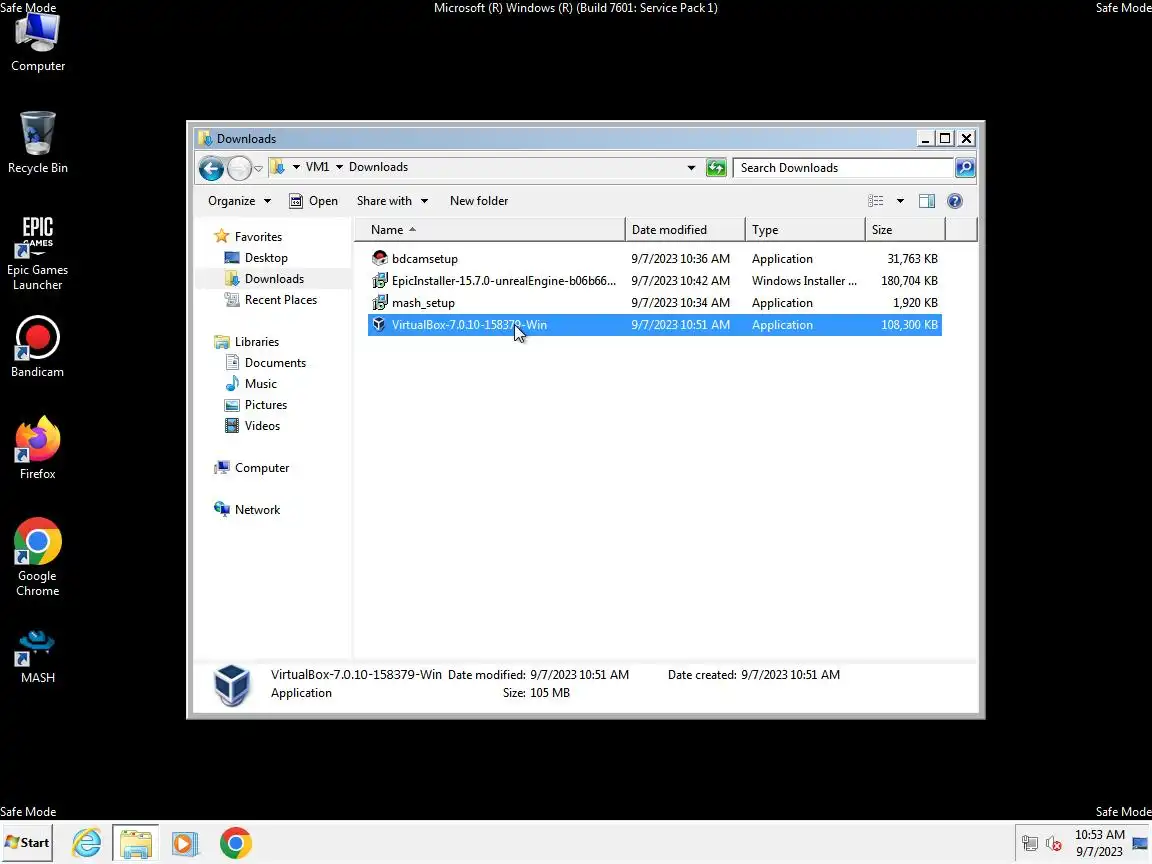Sort by the Name column header

click(489, 230)
